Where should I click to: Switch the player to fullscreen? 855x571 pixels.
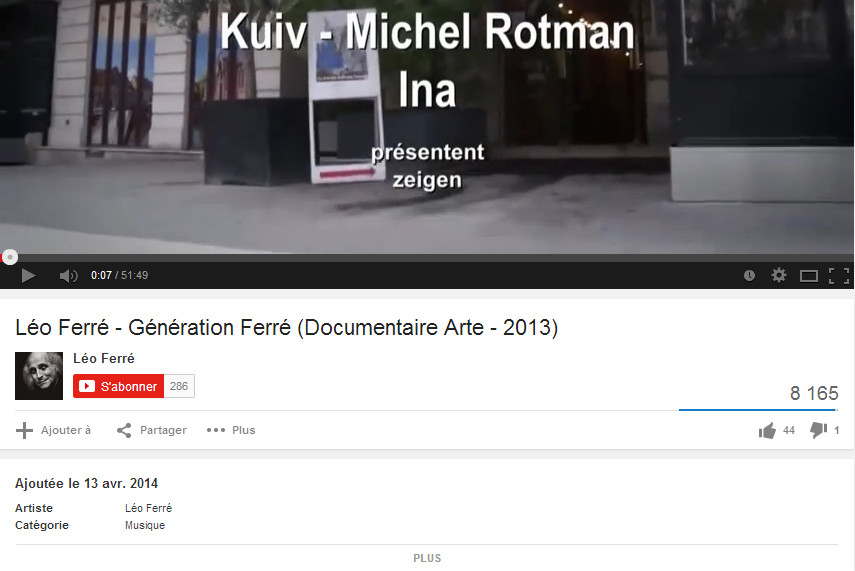[839, 276]
